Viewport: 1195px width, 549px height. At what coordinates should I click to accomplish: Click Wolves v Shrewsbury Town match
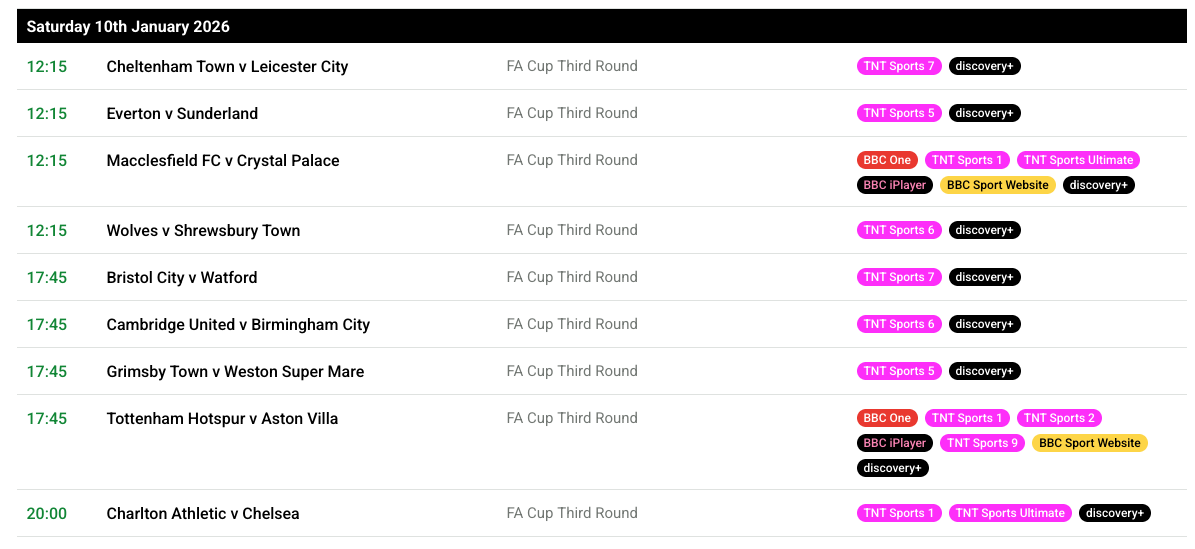[203, 231]
